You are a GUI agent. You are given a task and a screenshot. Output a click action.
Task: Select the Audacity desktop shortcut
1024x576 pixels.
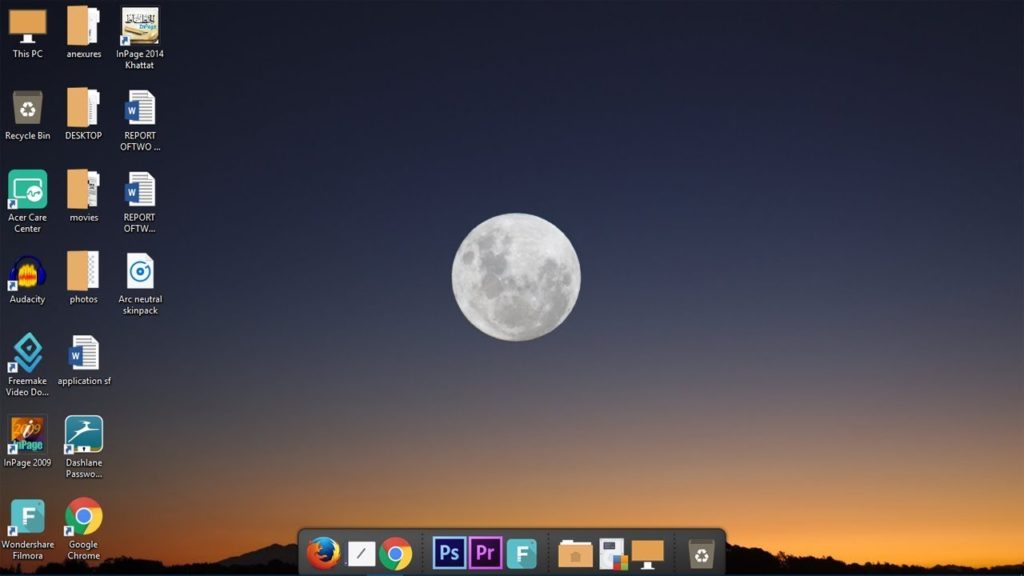click(27, 275)
